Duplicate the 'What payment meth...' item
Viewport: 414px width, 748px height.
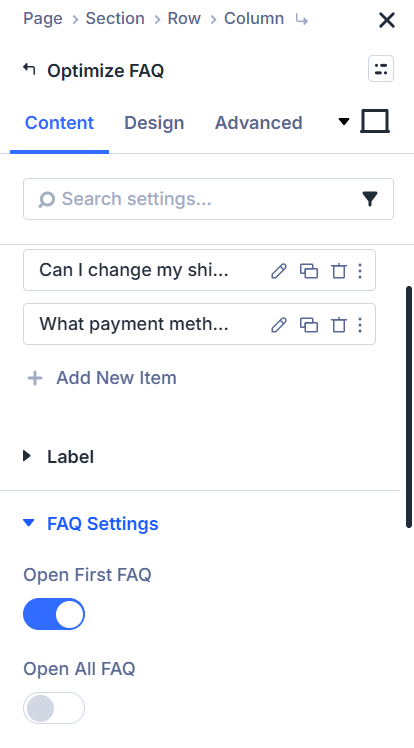coord(309,325)
